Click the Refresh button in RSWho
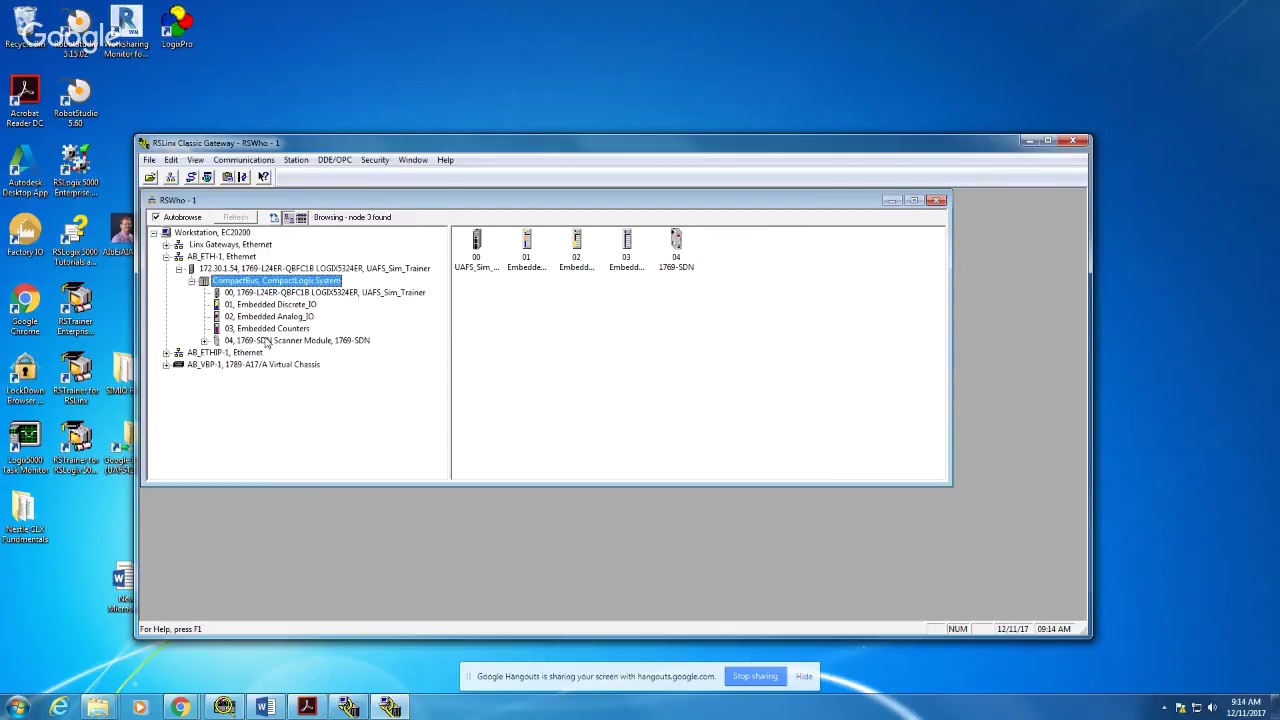 [236, 217]
